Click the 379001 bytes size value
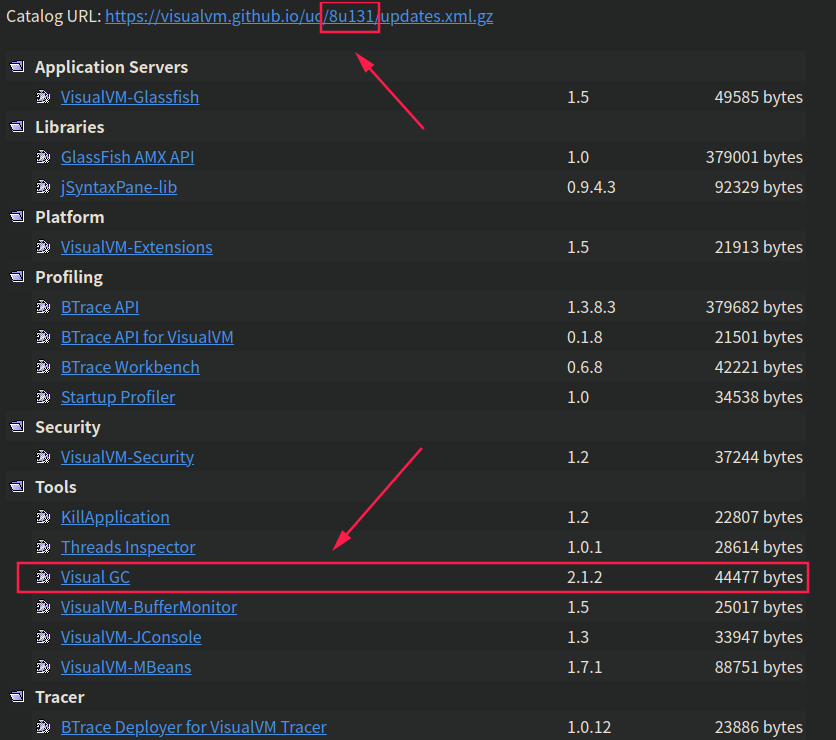This screenshot has width=836, height=740. [x=754, y=157]
